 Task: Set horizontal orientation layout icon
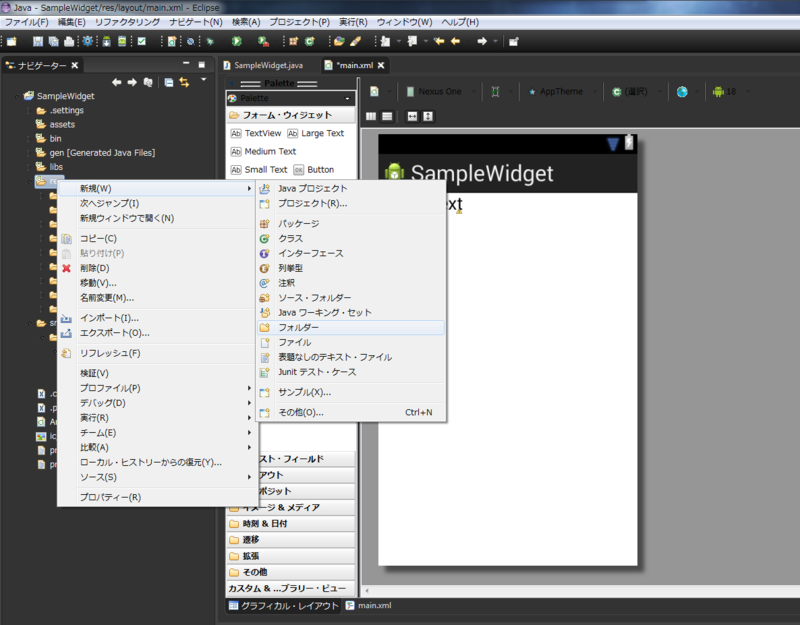coord(371,116)
